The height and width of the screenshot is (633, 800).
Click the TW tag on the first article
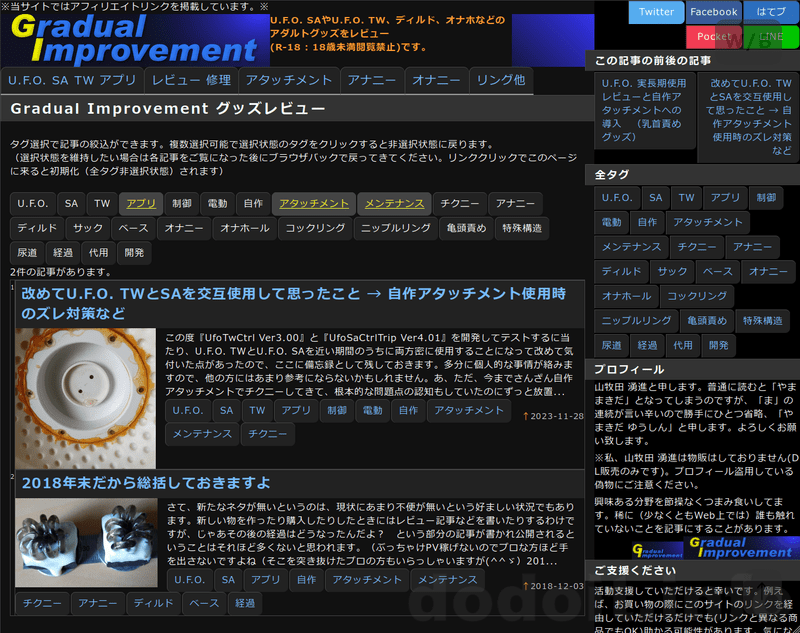click(x=257, y=411)
